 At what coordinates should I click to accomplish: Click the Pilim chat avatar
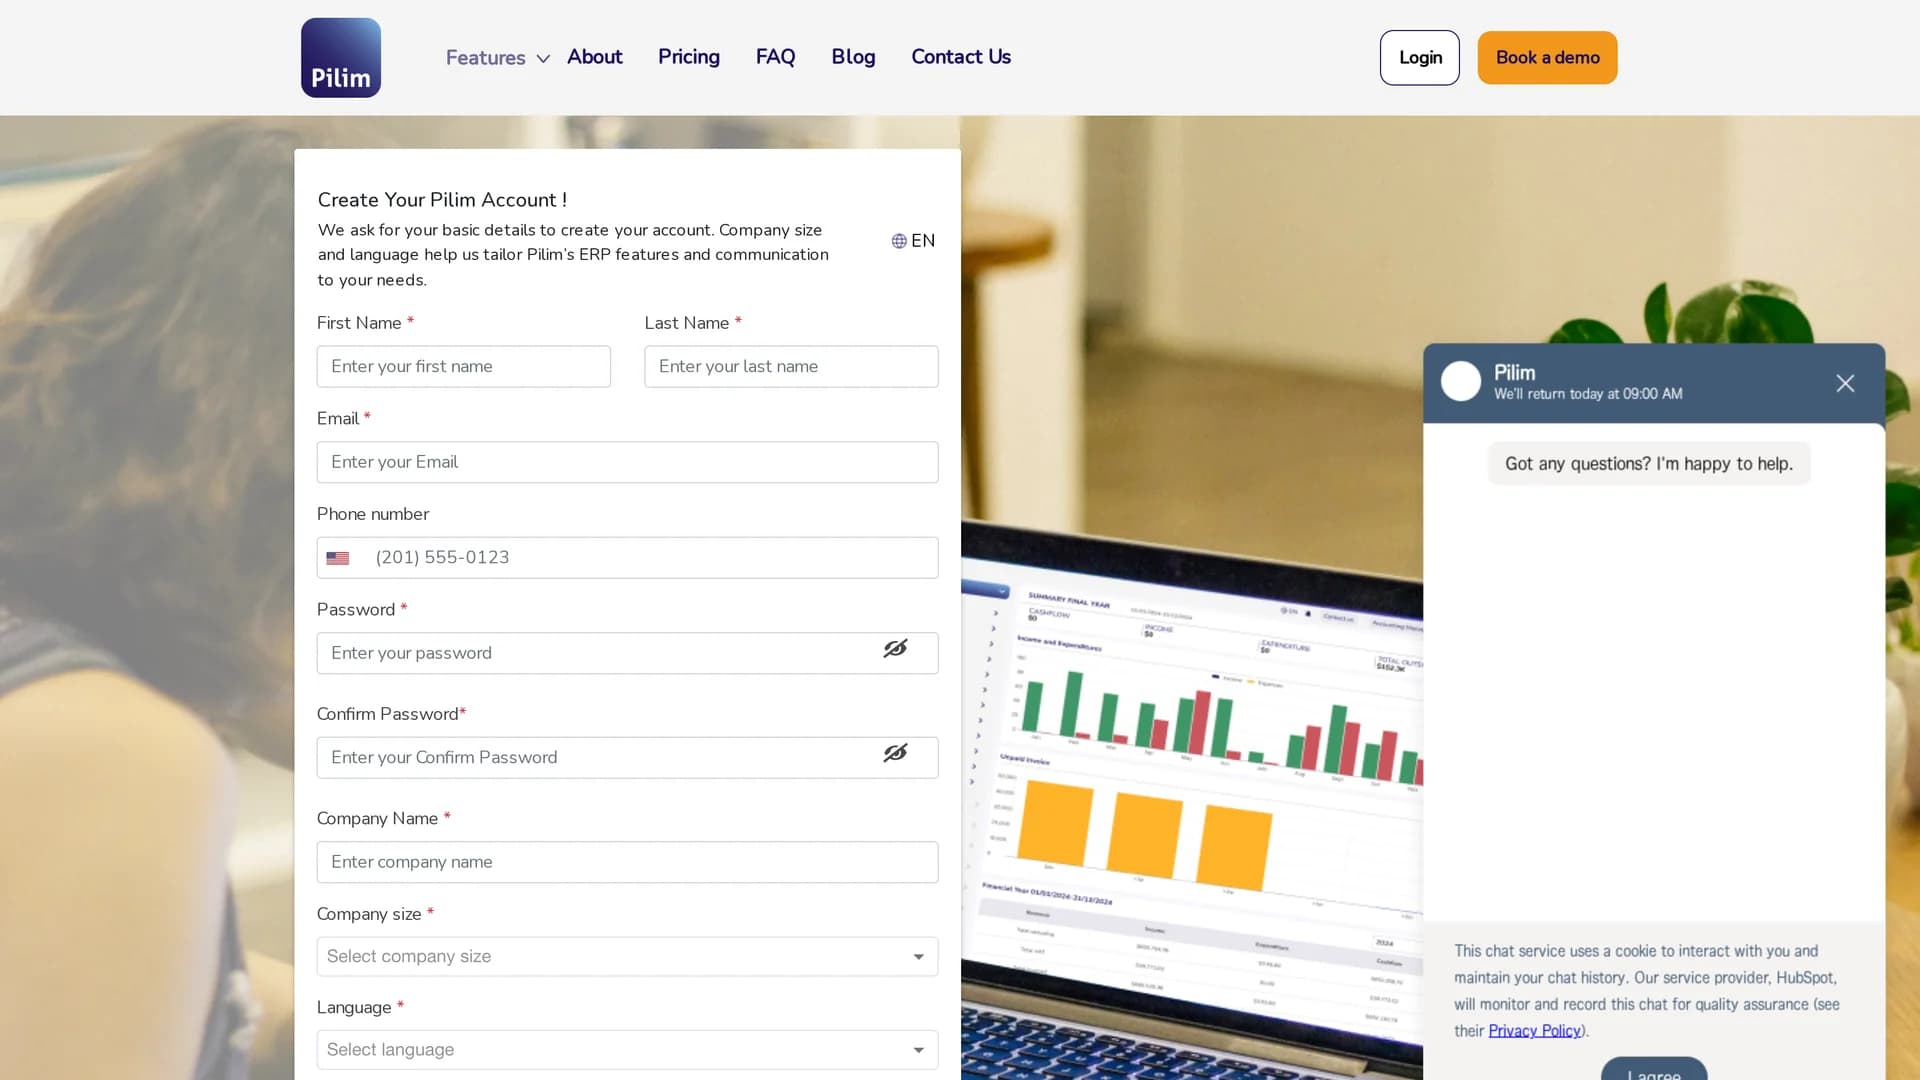1460,381
